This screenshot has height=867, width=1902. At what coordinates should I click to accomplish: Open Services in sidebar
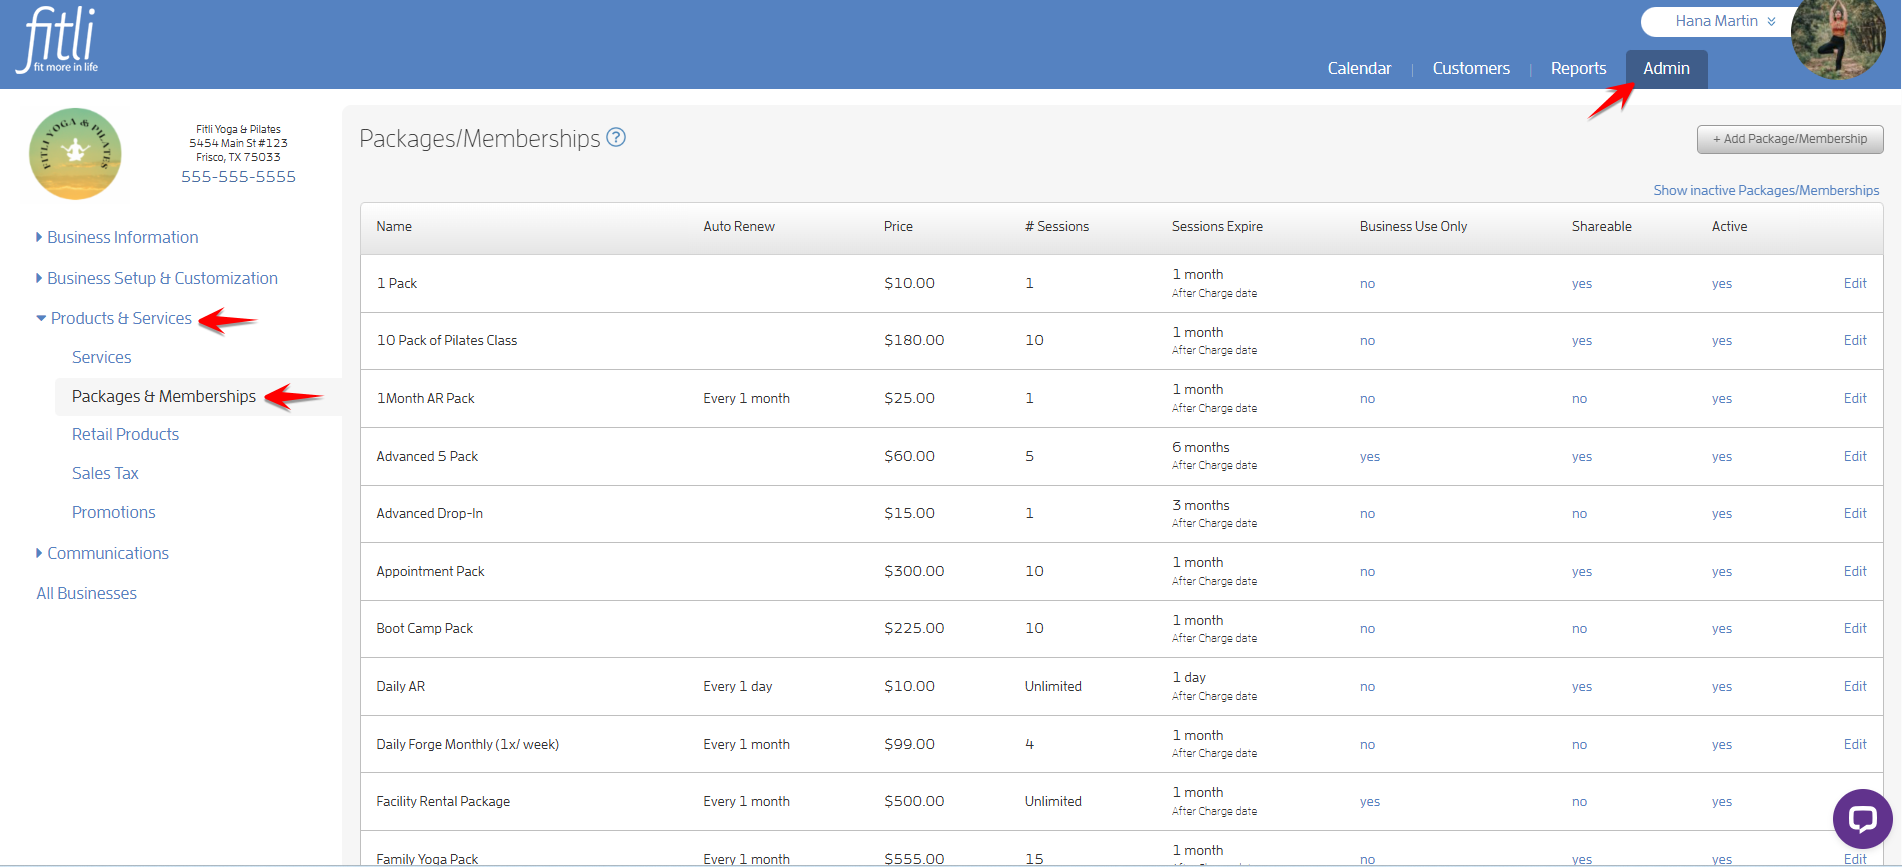point(101,357)
